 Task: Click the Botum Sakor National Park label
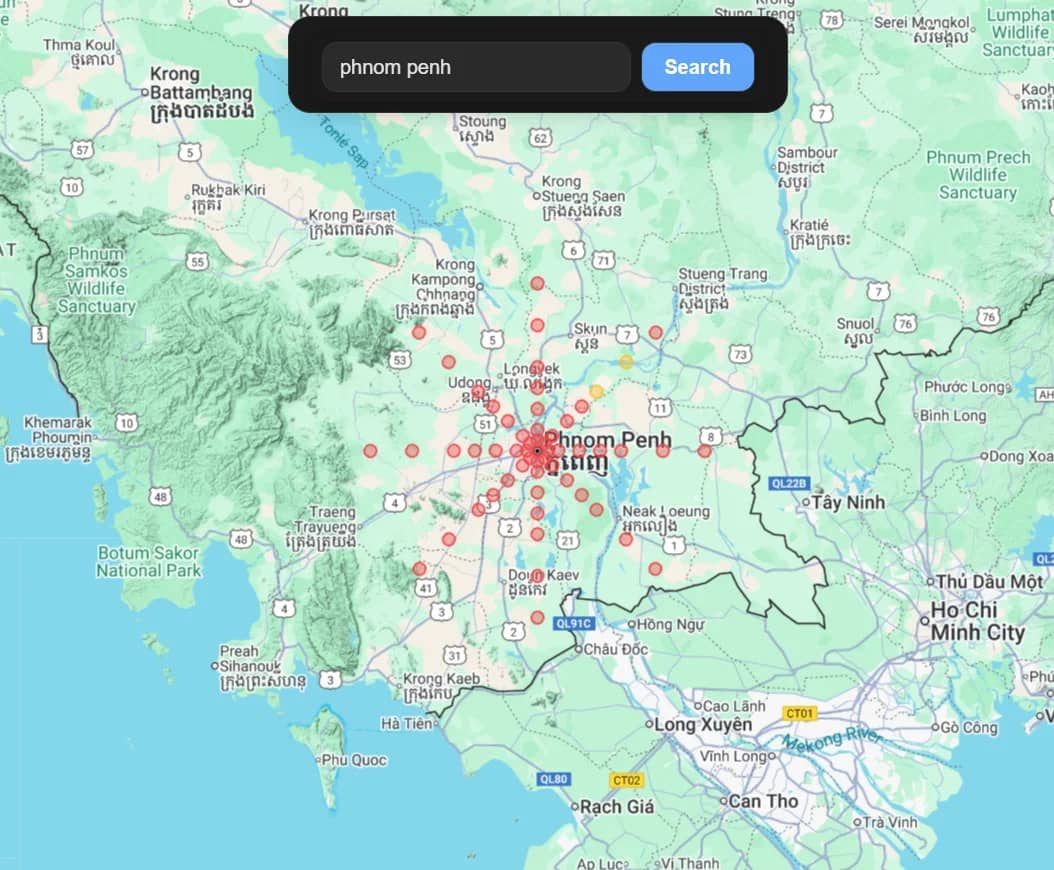click(x=148, y=561)
